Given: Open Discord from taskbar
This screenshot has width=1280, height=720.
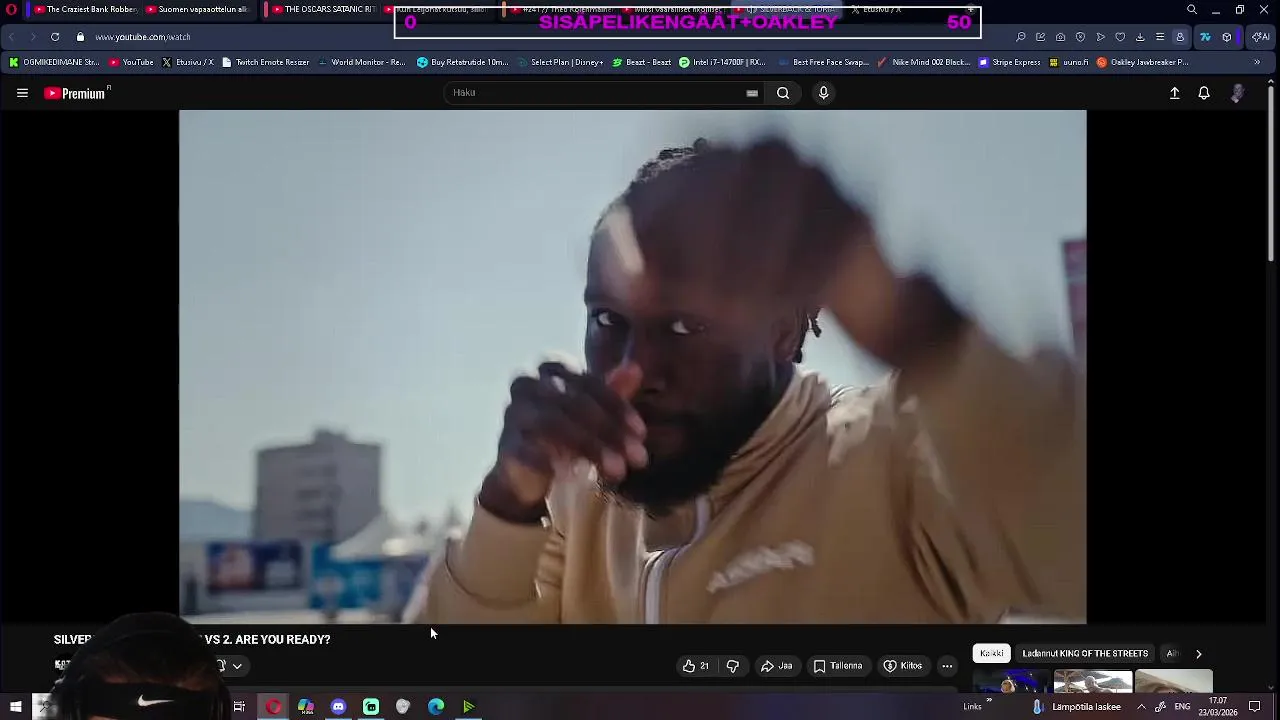Looking at the screenshot, I should coord(338,707).
